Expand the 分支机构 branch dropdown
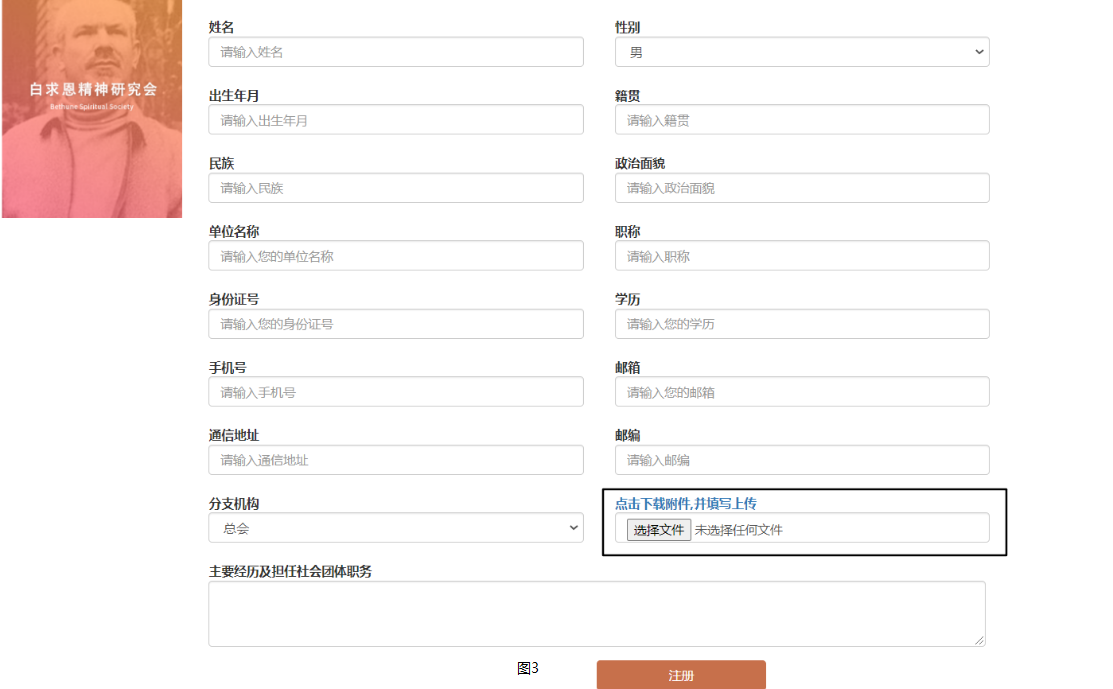Viewport: 1113px width, 689px height. point(395,528)
